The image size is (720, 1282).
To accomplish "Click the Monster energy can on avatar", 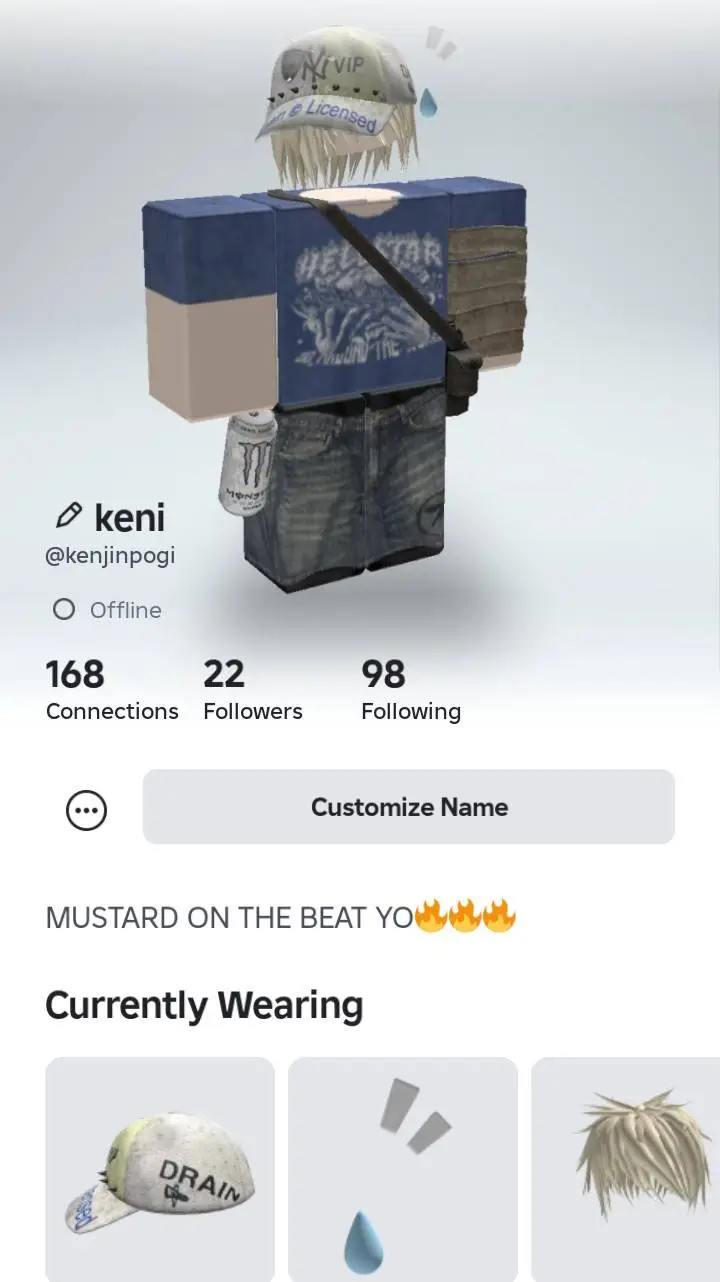I will (241, 461).
